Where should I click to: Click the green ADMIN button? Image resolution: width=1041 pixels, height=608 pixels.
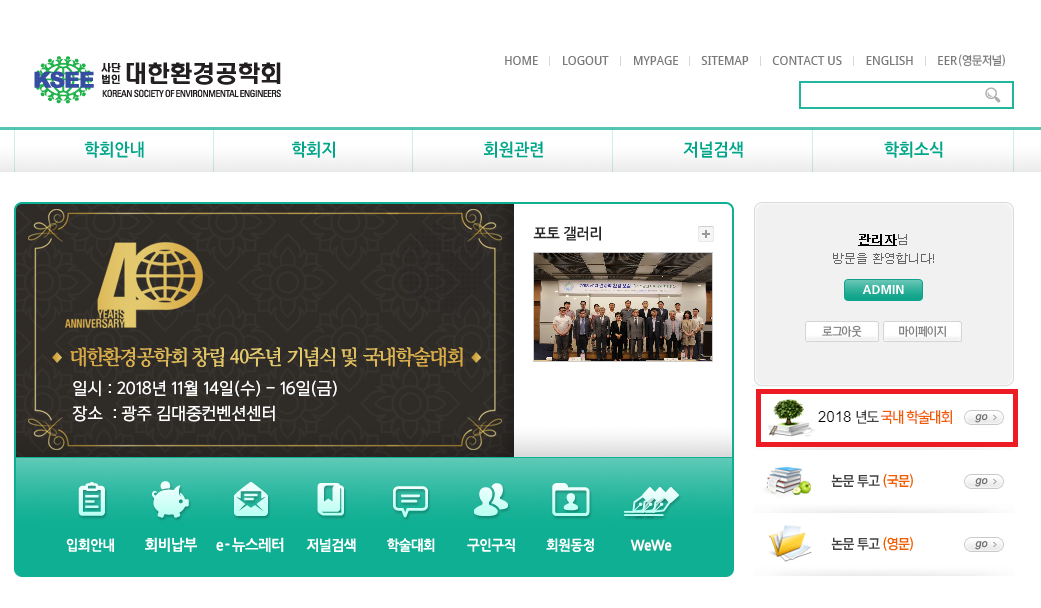point(883,290)
